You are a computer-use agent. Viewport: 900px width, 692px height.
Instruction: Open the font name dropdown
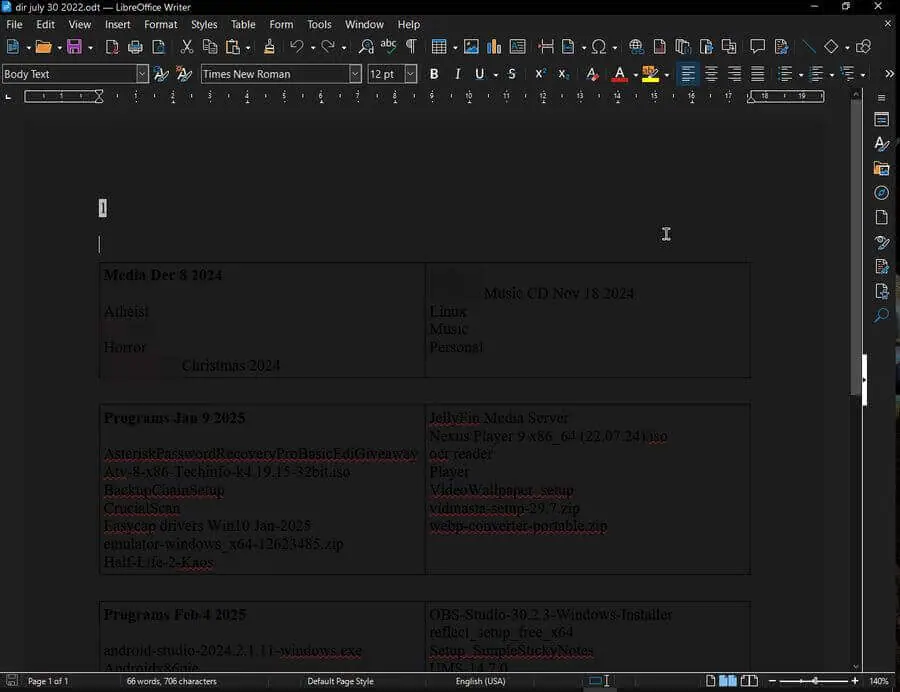click(355, 74)
